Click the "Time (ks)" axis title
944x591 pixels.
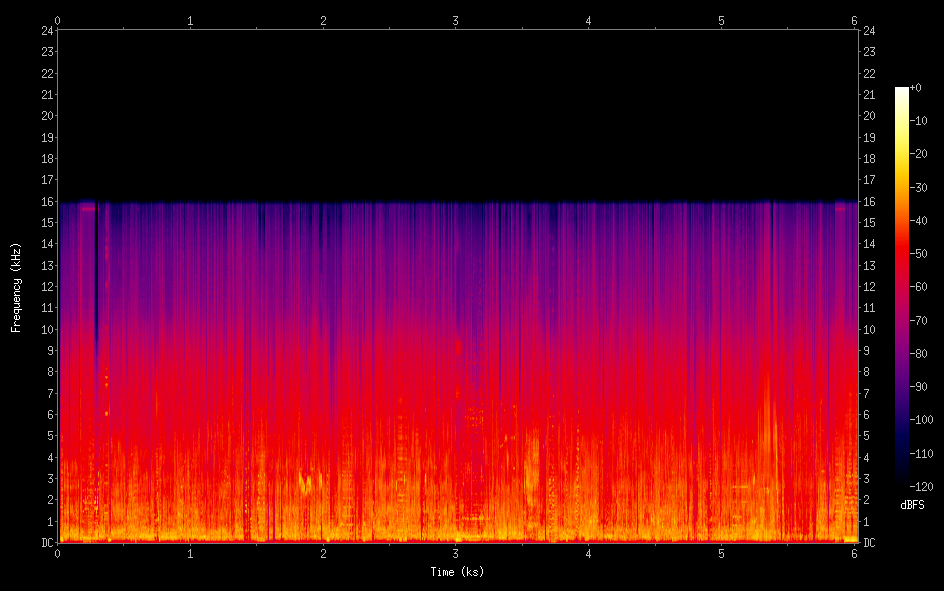click(x=457, y=572)
